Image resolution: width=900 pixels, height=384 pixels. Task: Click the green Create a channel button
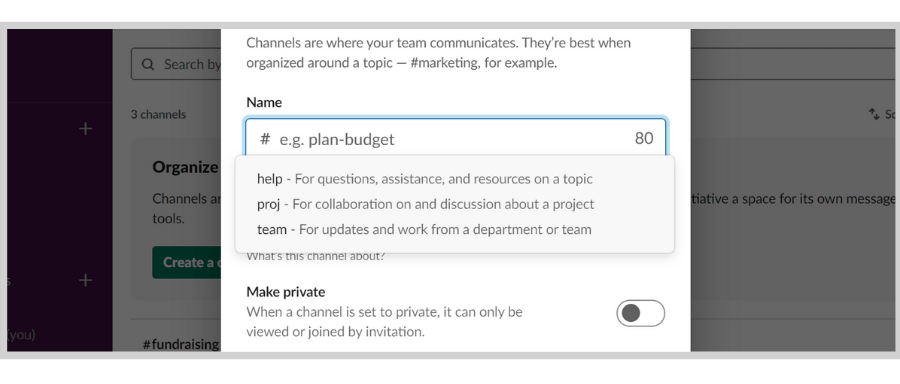click(187, 262)
